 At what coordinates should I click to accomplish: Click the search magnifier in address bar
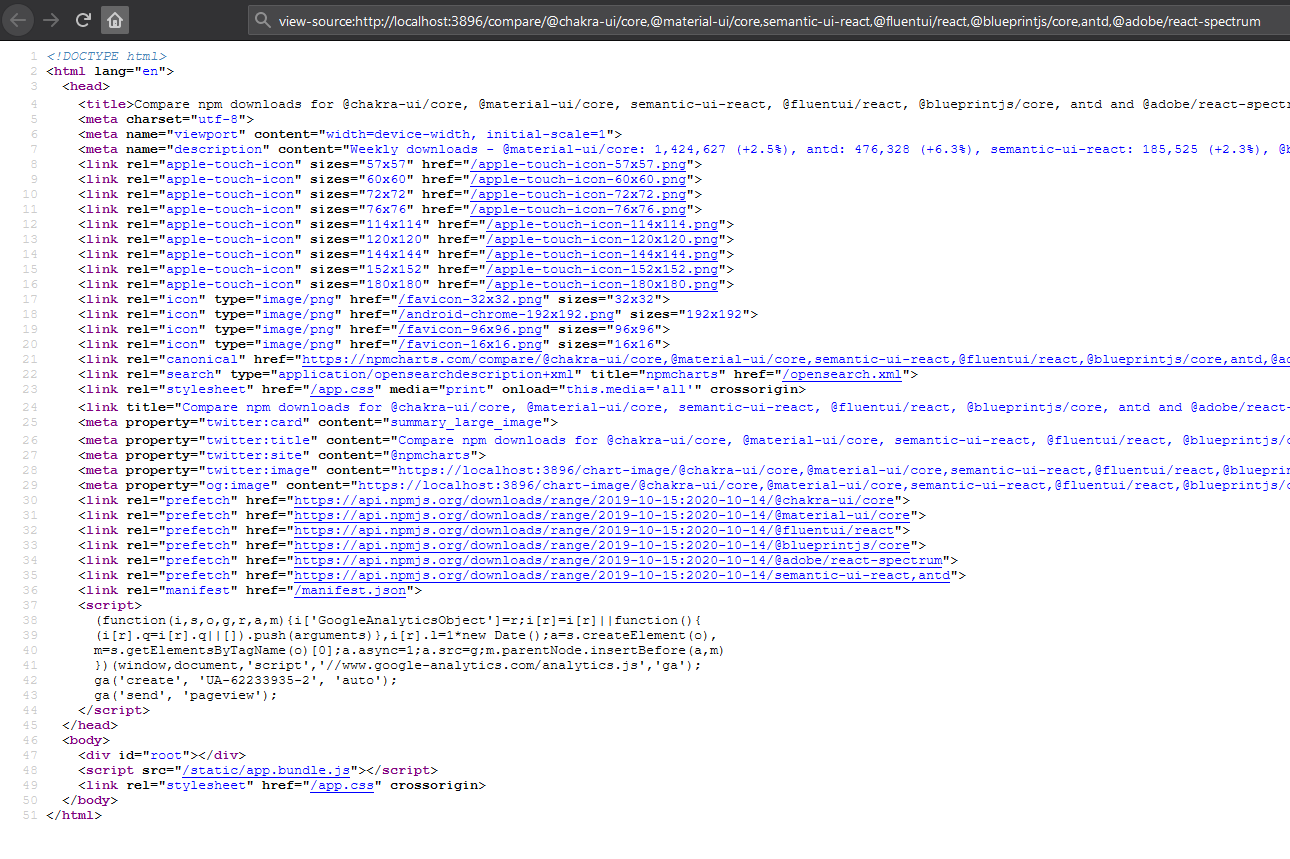pyautogui.click(x=263, y=20)
